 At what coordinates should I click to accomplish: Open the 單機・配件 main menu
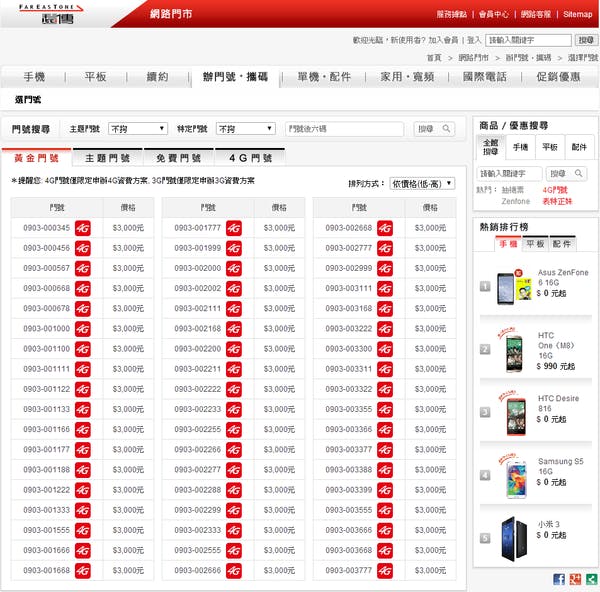point(324,77)
